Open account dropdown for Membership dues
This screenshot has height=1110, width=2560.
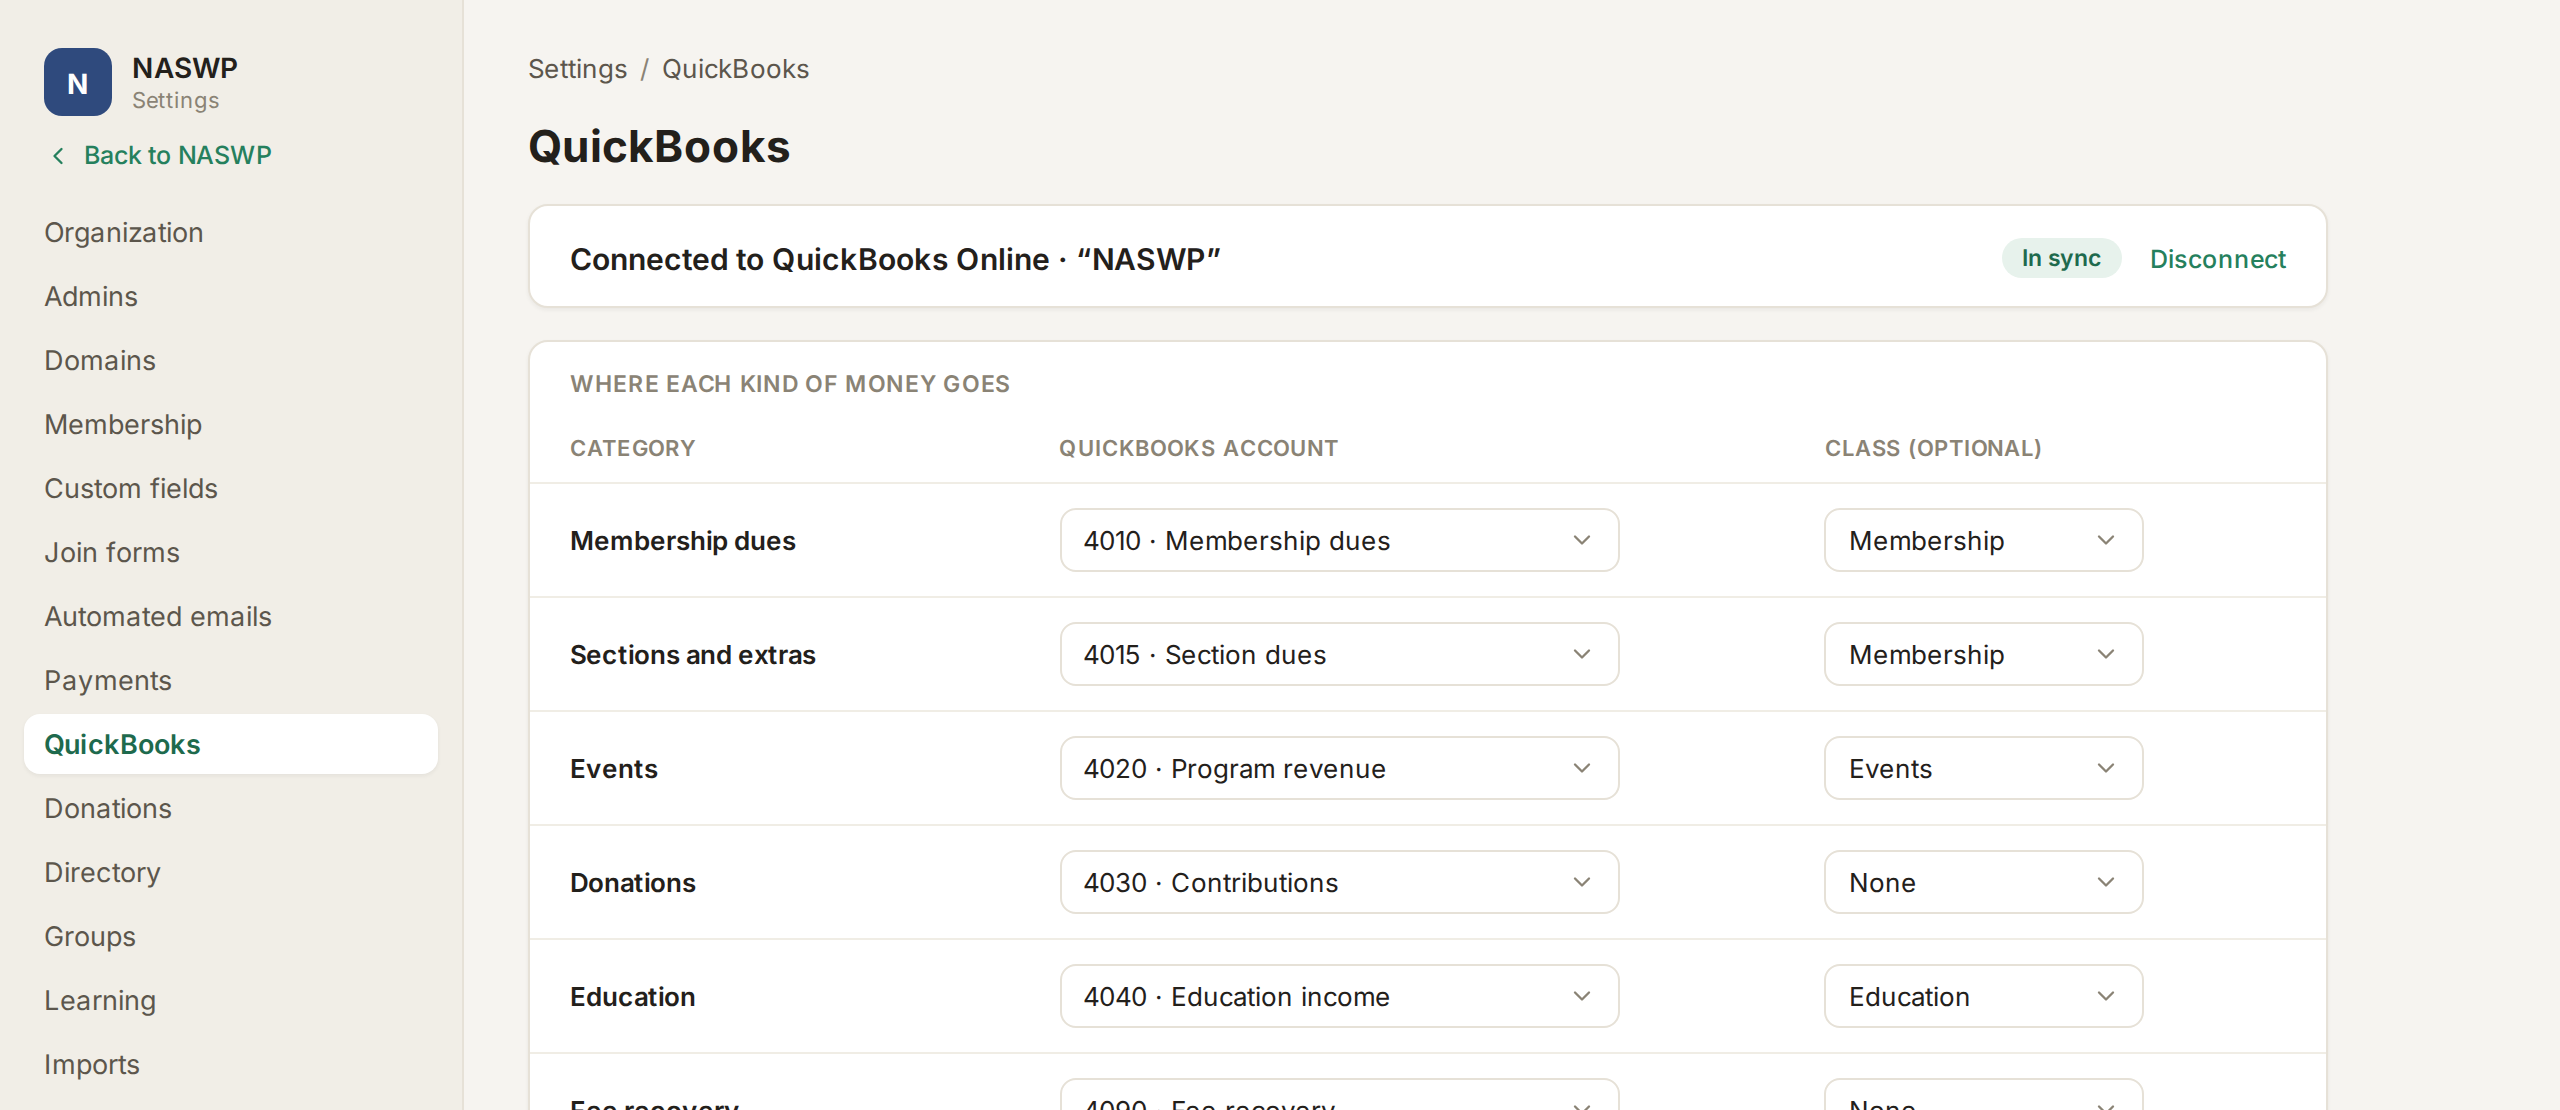(x=1339, y=540)
